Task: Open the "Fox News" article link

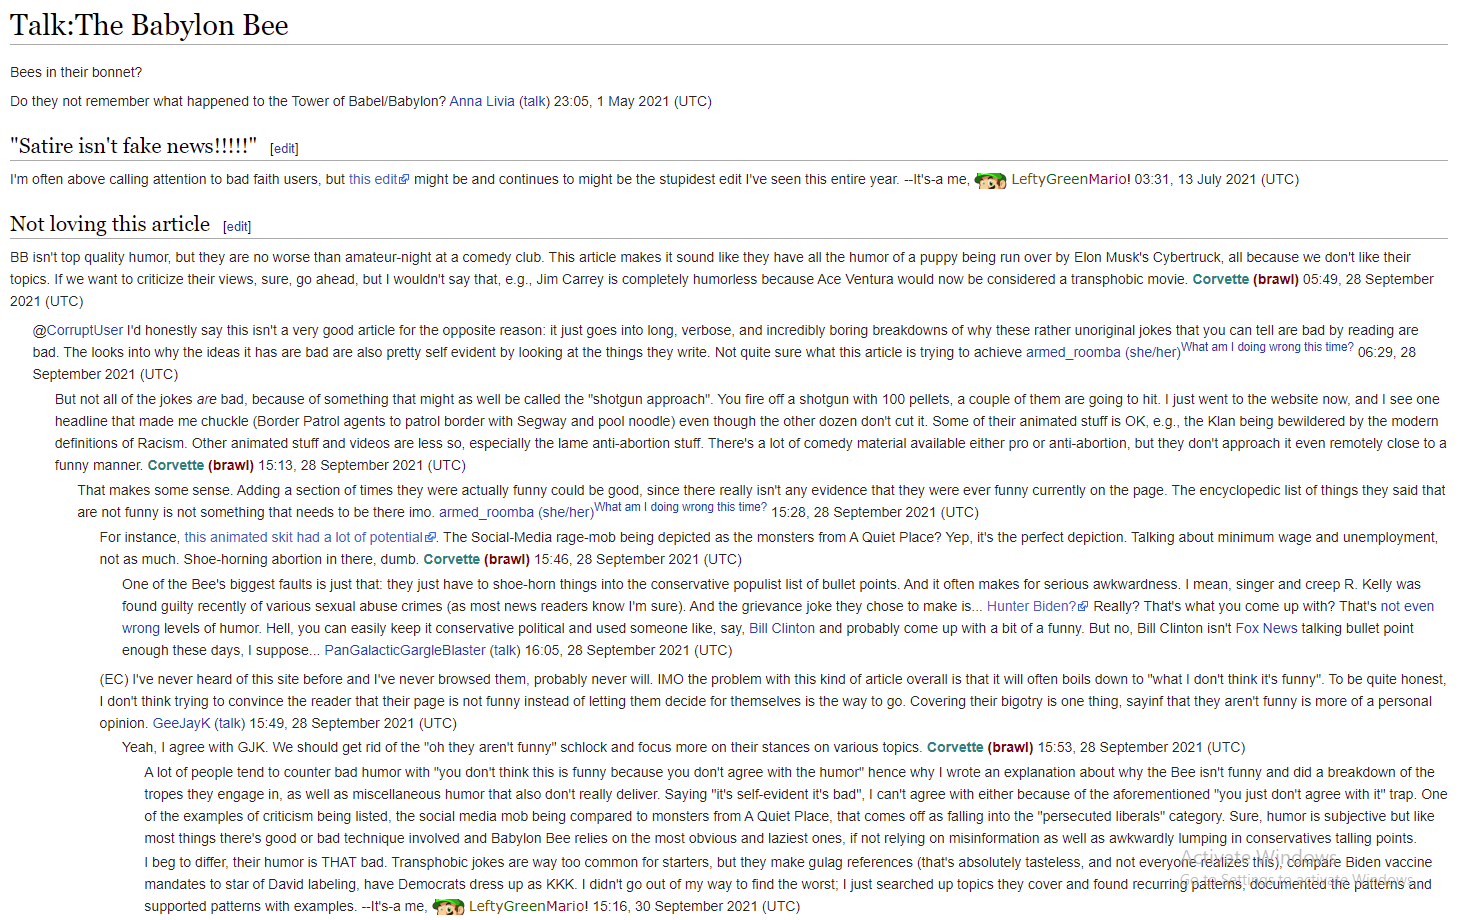Action: (x=1266, y=628)
